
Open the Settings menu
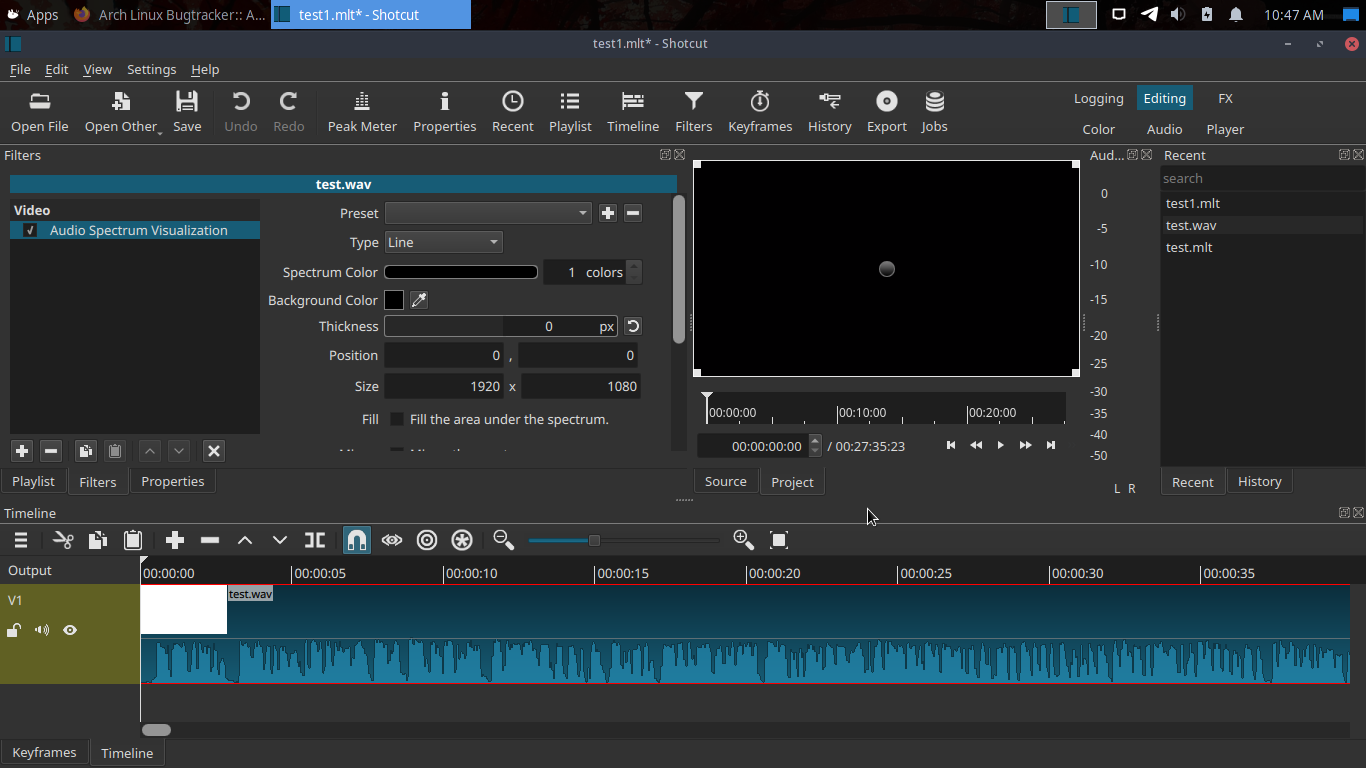(151, 69)
